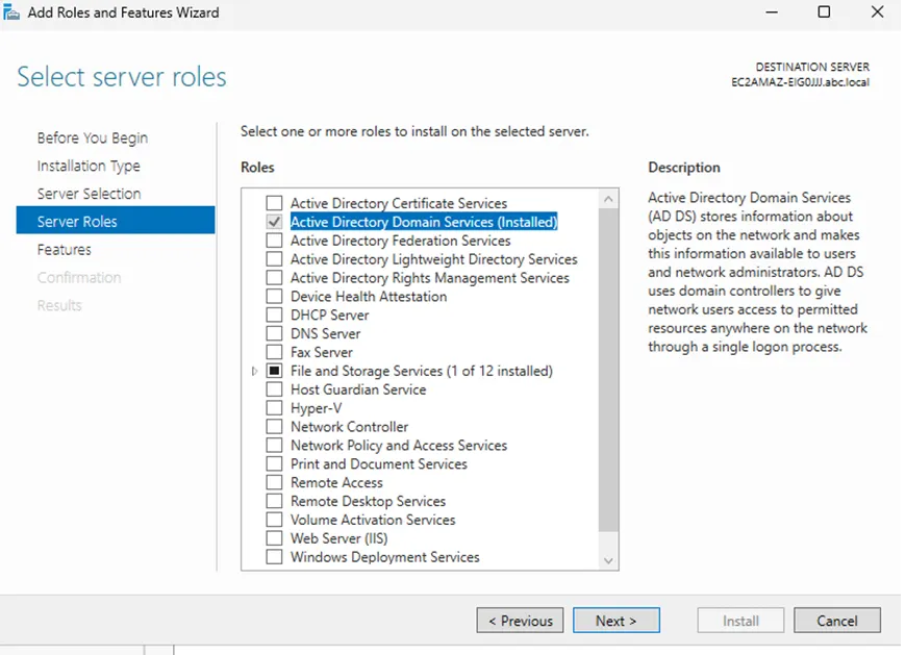Screen dimensions: 901x655
Task: Check the DNS Server role
Action: tap(274, 334)
